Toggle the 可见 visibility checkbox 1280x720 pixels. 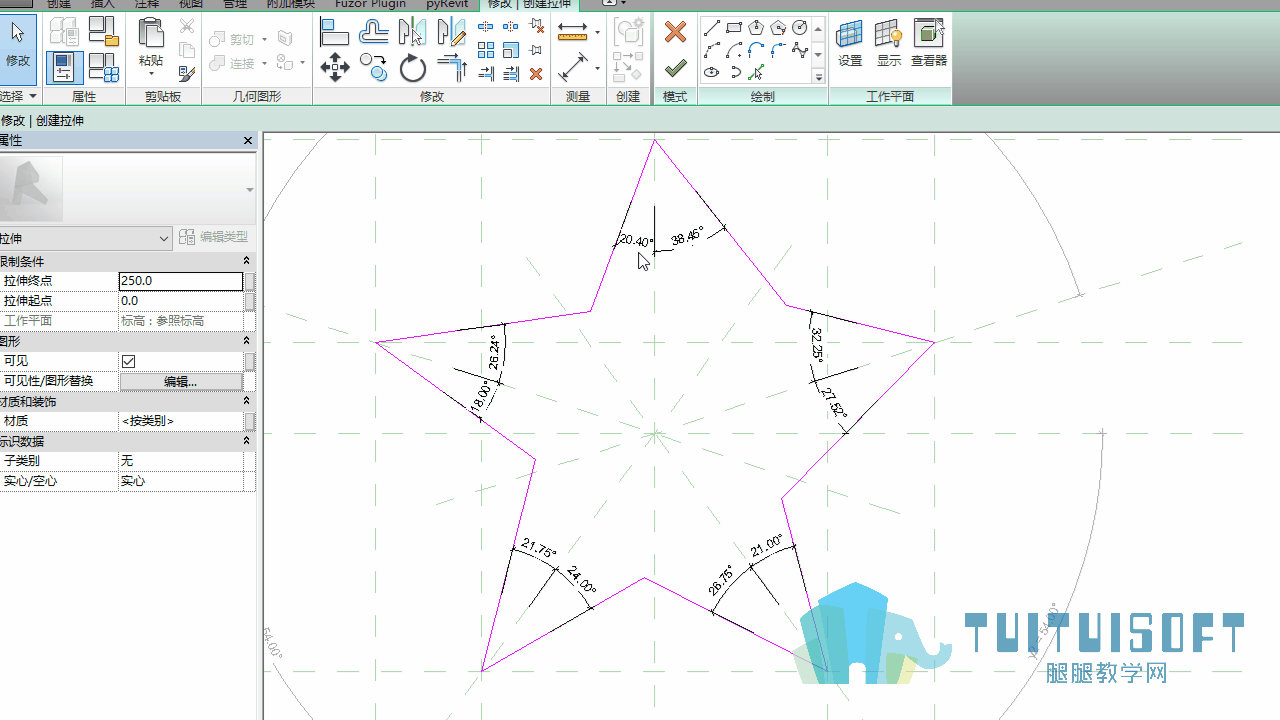(x=128, y=361)
